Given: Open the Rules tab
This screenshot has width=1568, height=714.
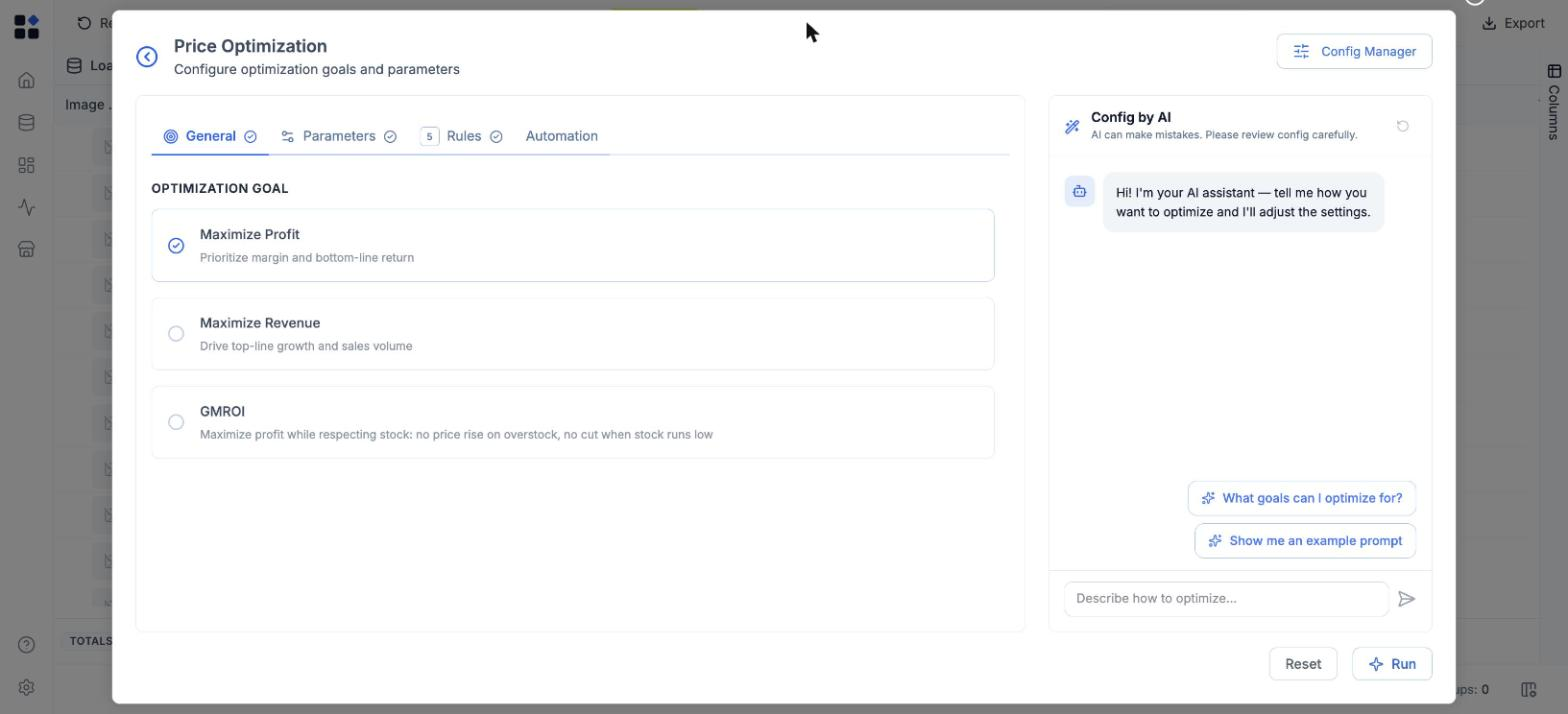Looking at the screenshot, I should click(461, 136).
